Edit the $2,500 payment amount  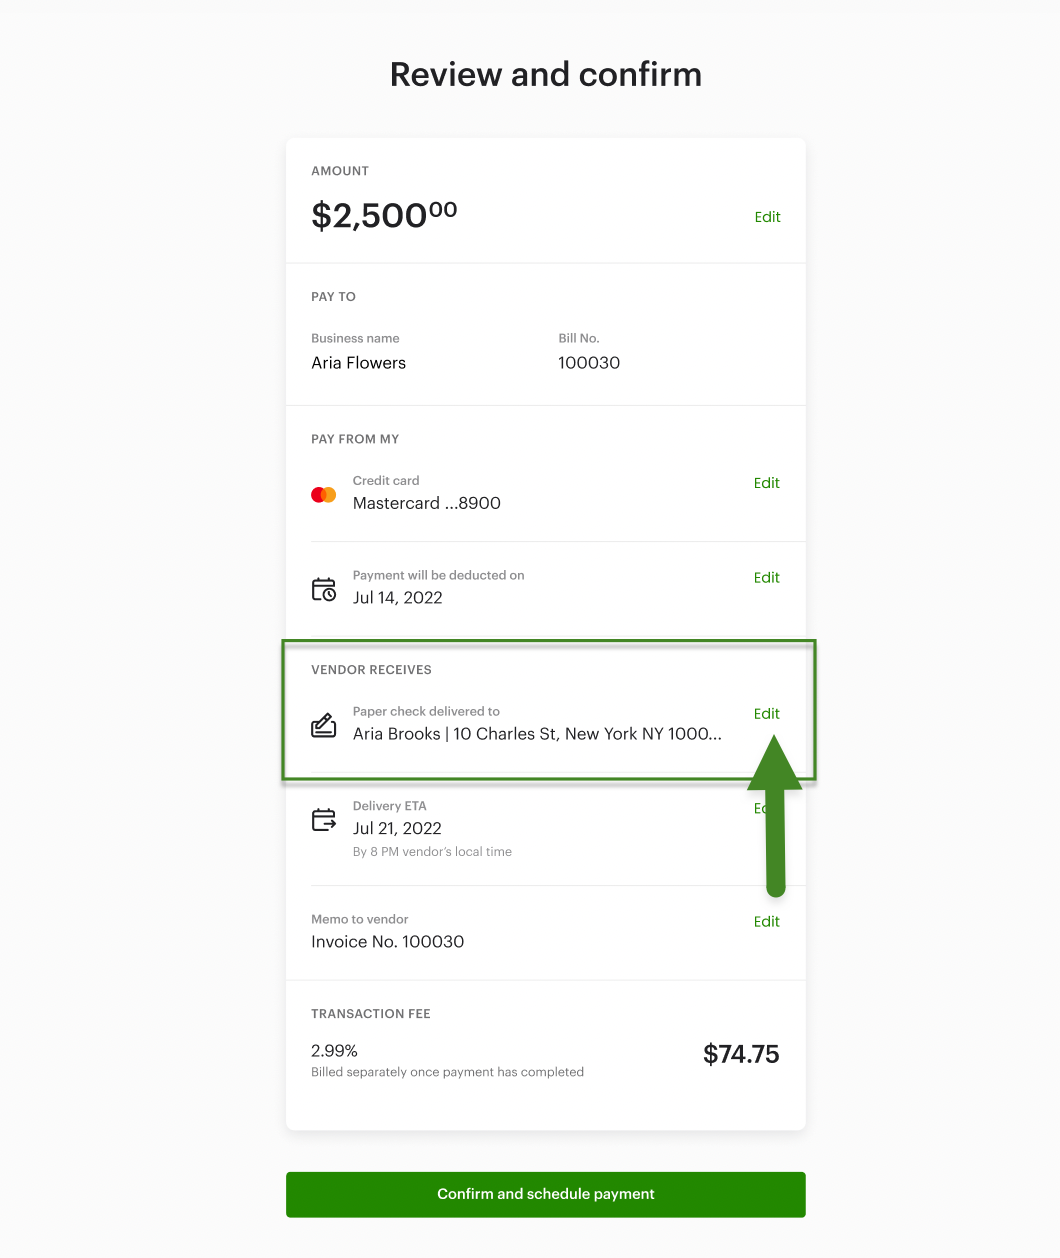click(x=767, y=217)
